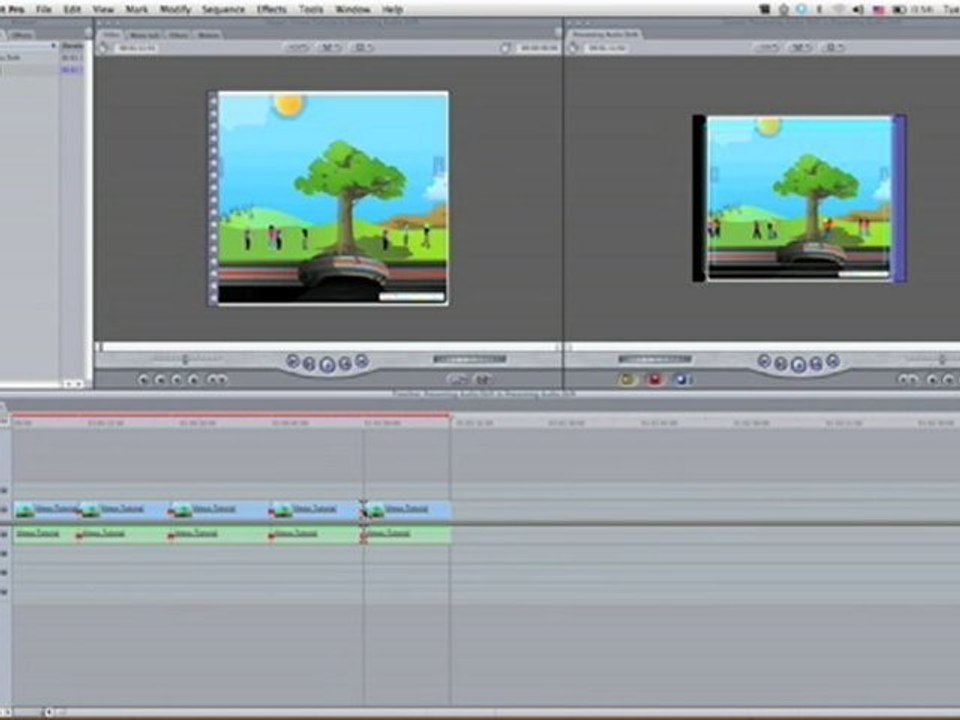Open the Sequence menu
The width and height of the screenshot is (960, 720).
222,9
